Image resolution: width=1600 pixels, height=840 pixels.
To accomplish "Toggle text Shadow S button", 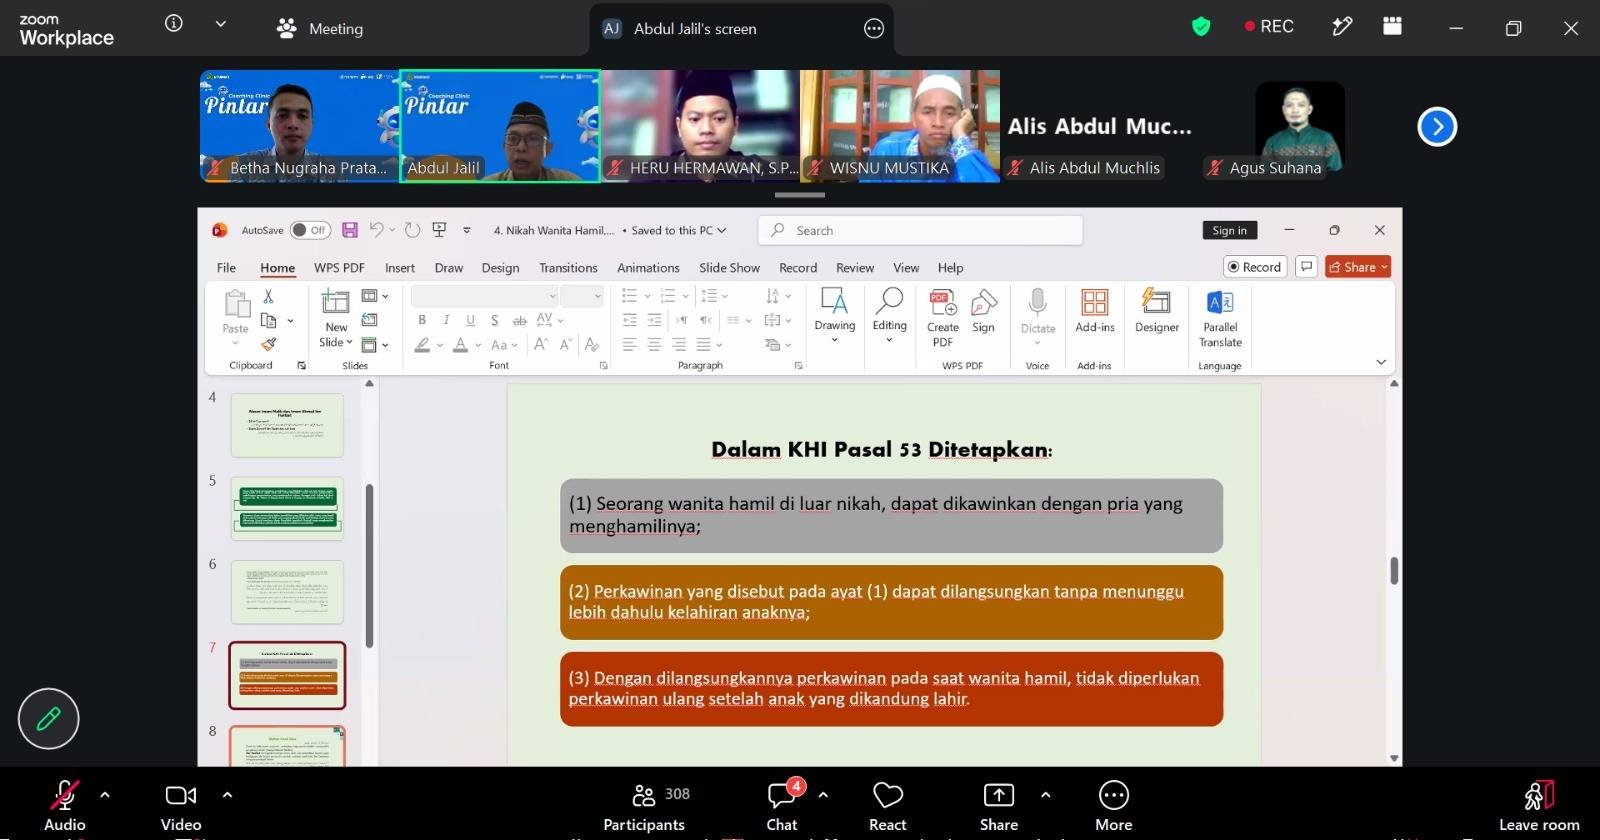I will pos(494,320).
